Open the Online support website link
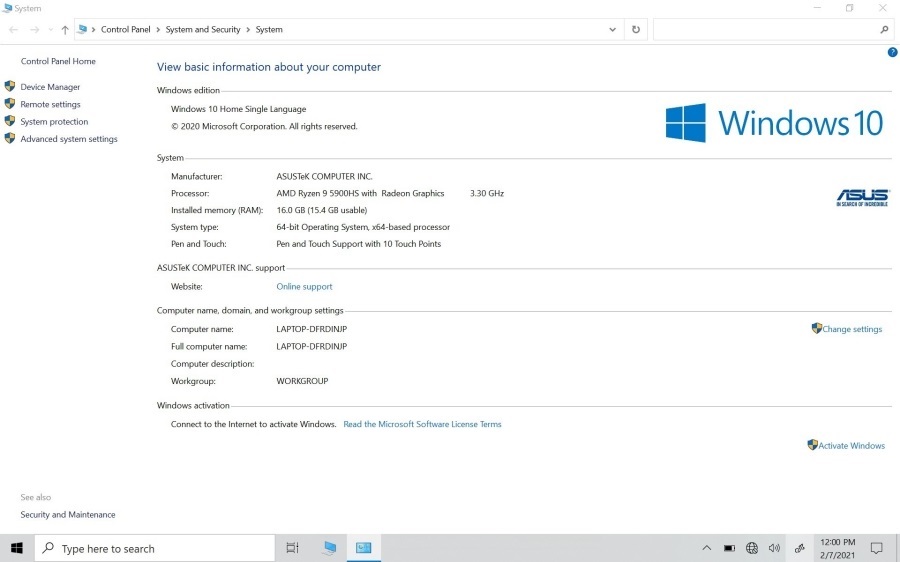The height and width of the screenshot is (562, 900). (x=304, y=286)
